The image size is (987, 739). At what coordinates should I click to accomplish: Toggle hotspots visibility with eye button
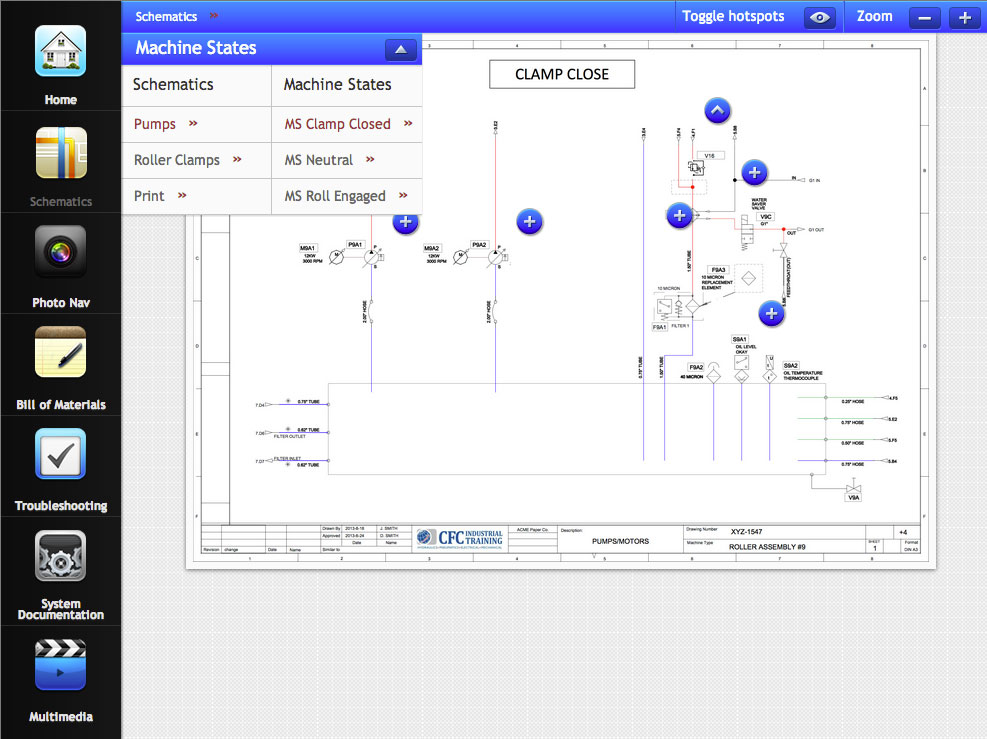point(820,17)
